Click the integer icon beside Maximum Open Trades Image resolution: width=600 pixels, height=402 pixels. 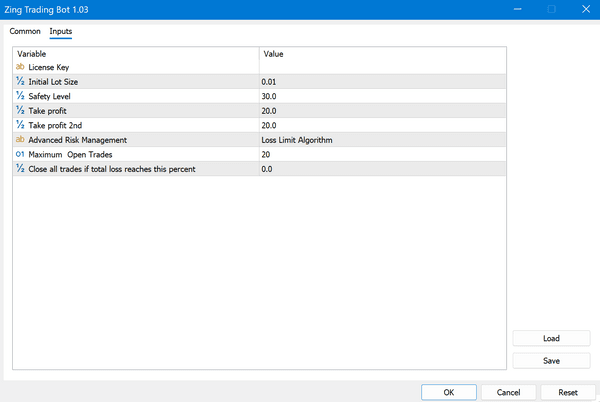(21, 155)
